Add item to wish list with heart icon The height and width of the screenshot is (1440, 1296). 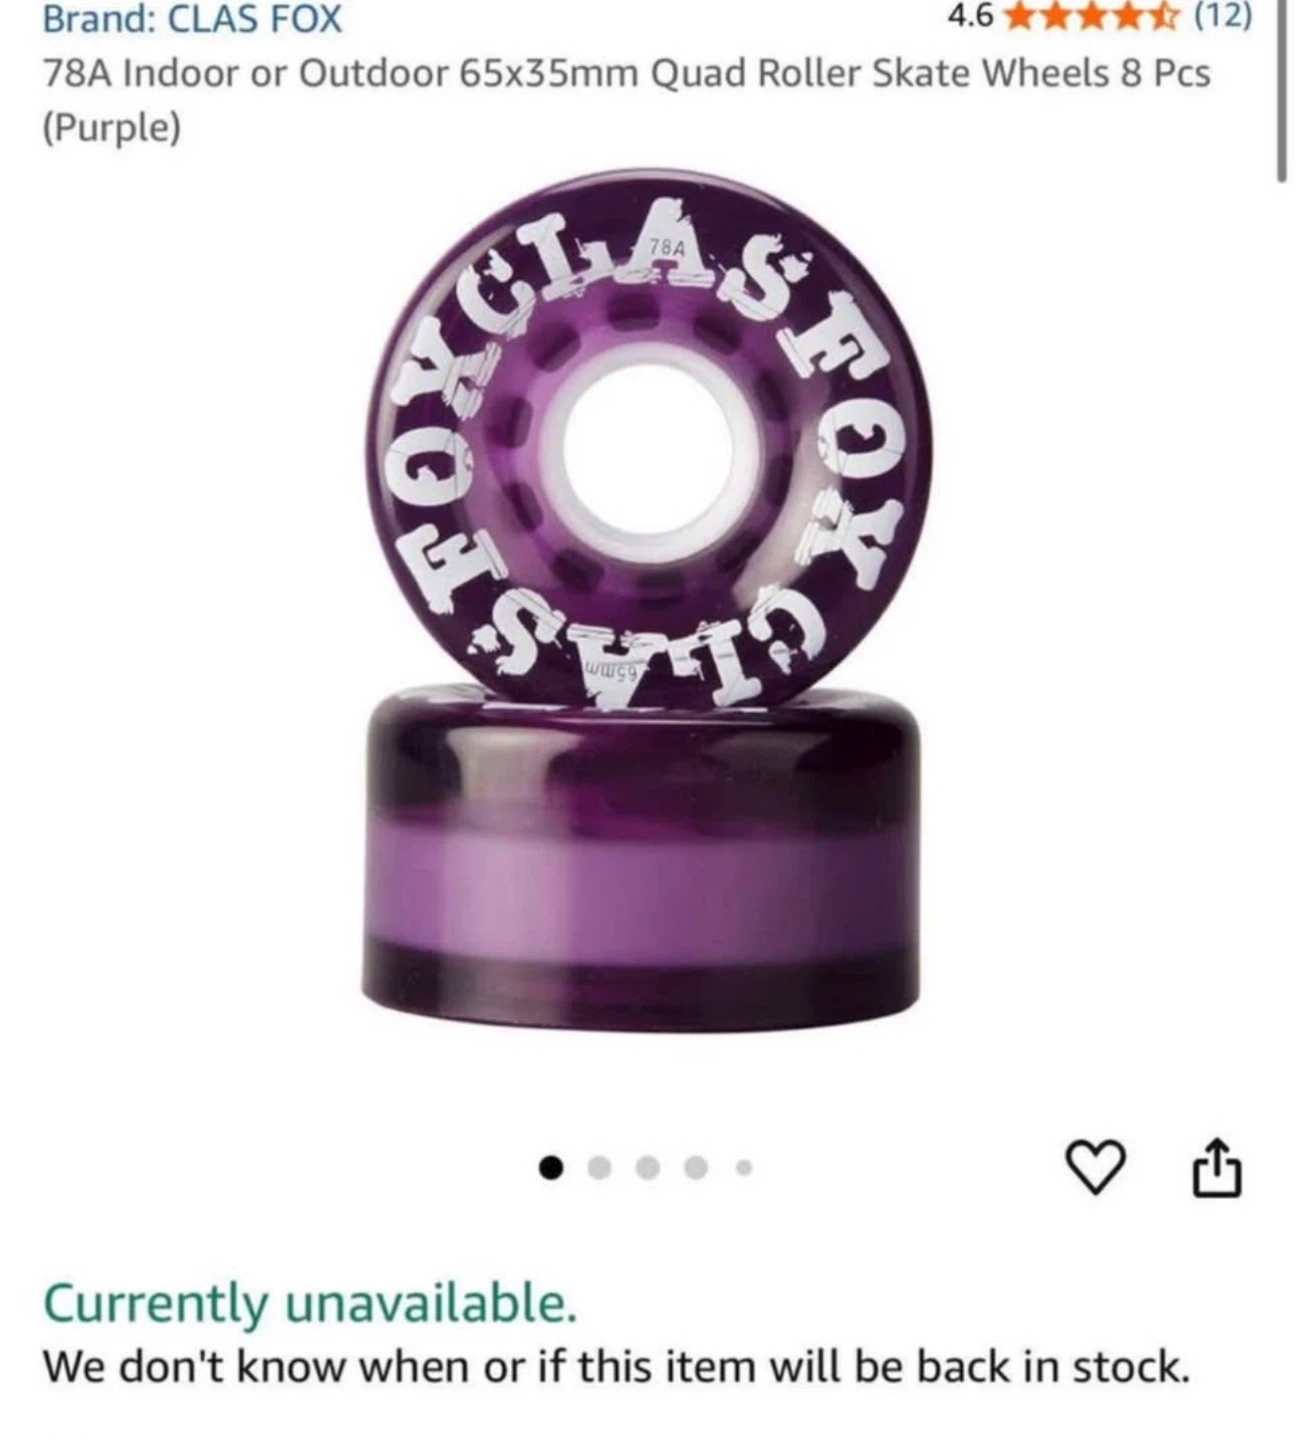[x=1096, y=1167]
